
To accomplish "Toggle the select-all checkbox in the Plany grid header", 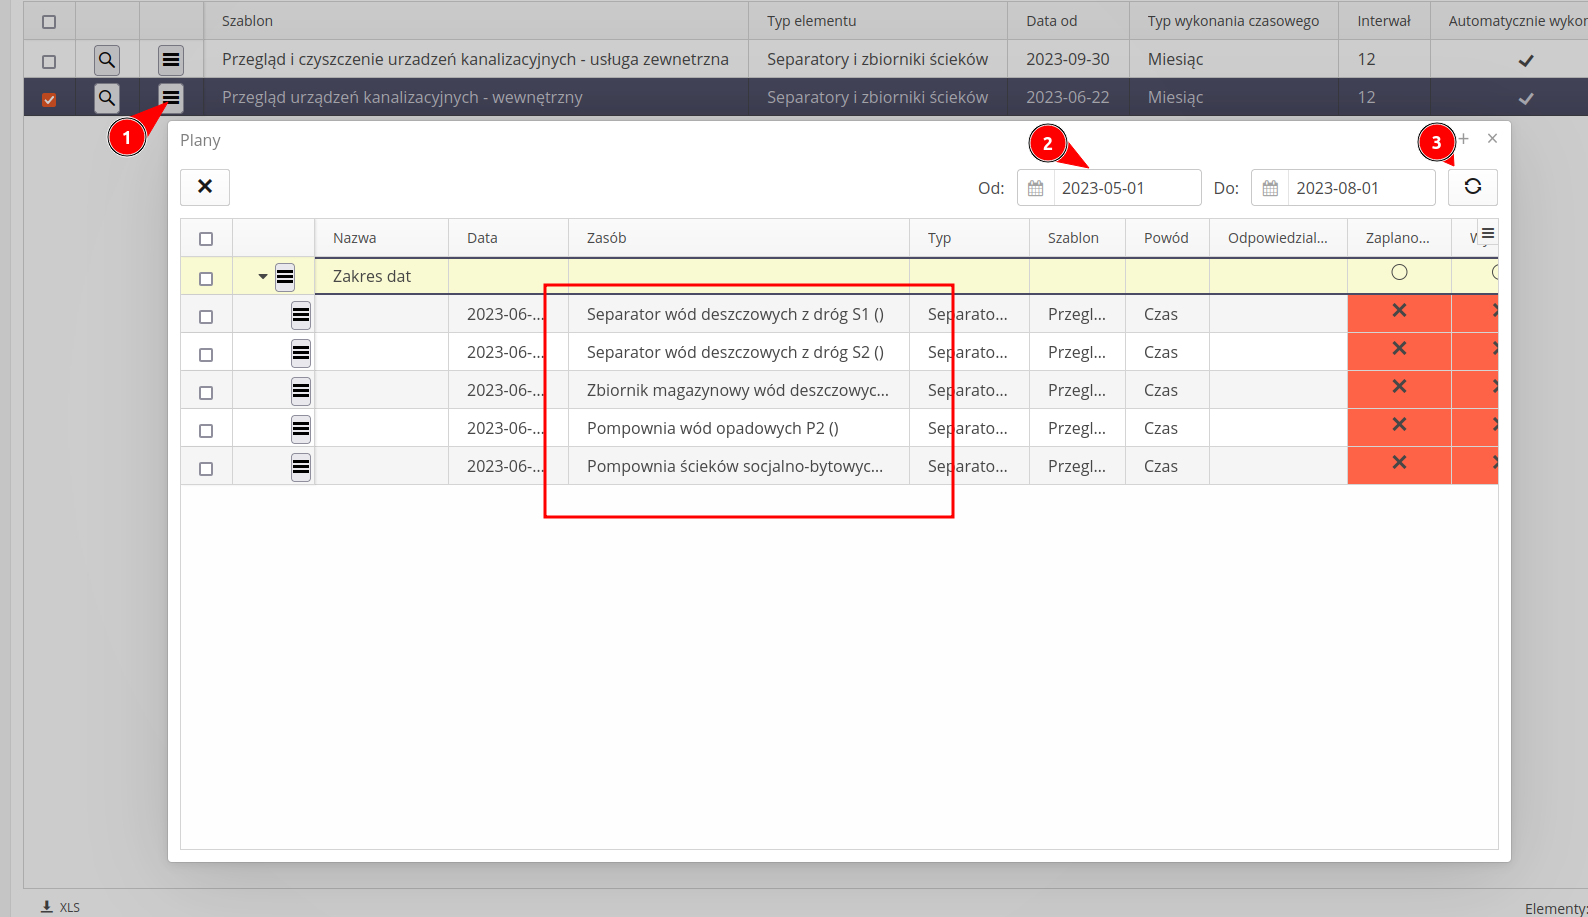I will [206, 239].
